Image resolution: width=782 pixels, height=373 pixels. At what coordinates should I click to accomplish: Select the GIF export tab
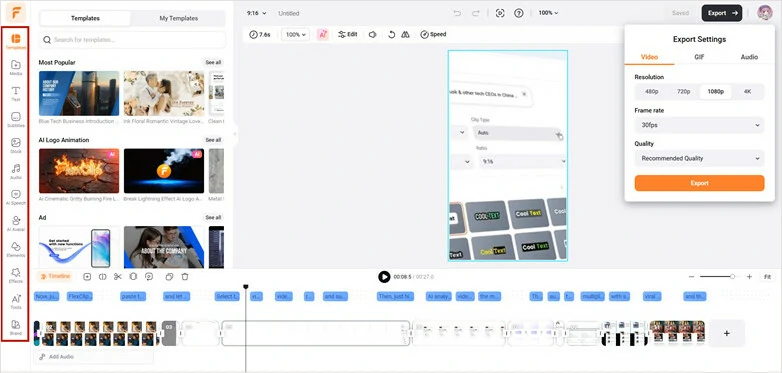tap(699, 57)
